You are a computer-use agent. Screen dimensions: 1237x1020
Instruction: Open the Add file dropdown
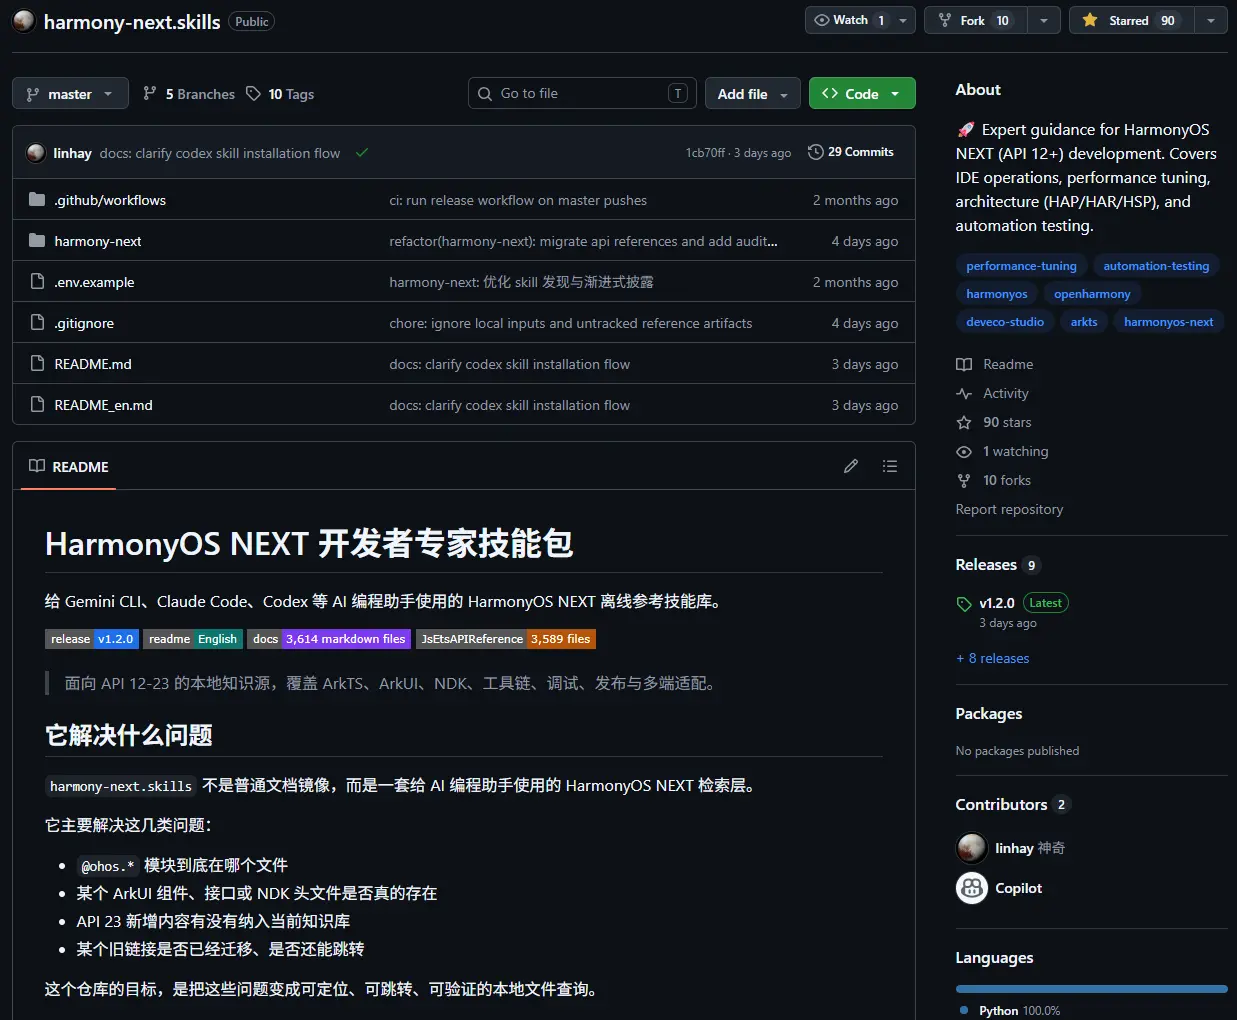[x=753, y=94]
